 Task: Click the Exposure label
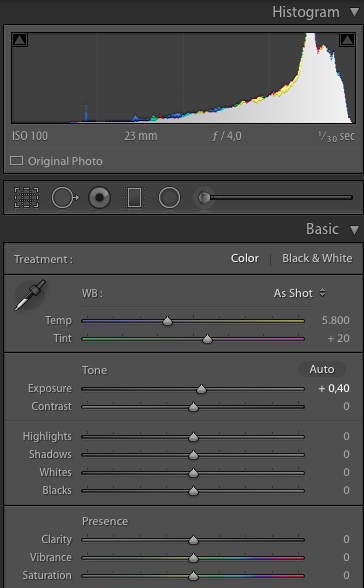click(x=50, y=388)
